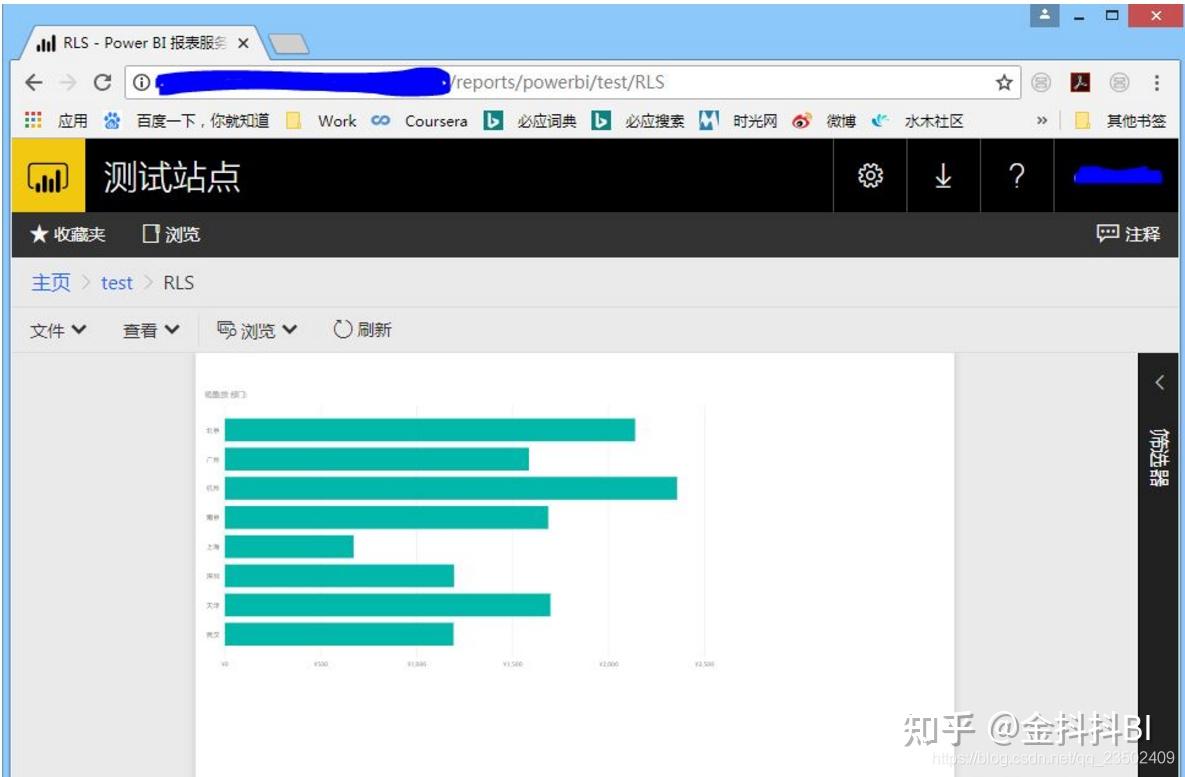Click the download icon in the header
This screenshot has height=777, width=1185.
943,175
